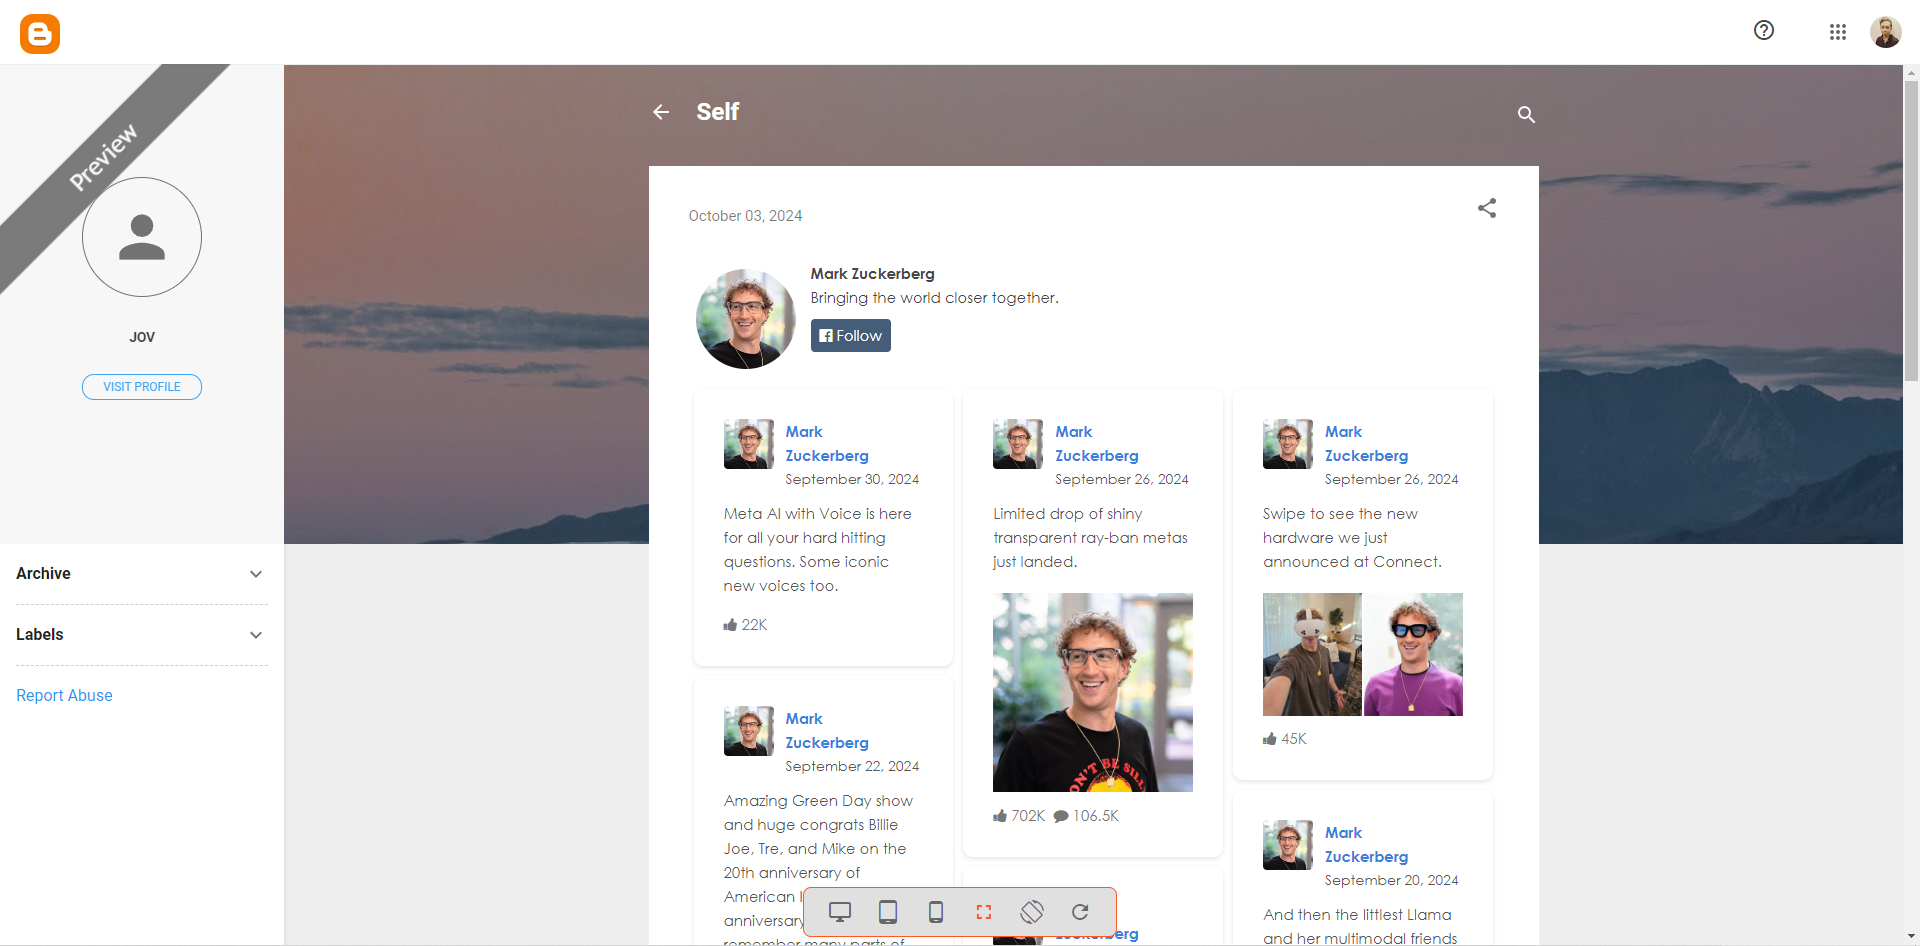Image resolution: width=1920 pixels, height=946 pixels.
Task: Open the VR headset selfie photo
Action: pyautogui.click(x=1312, y=655)
